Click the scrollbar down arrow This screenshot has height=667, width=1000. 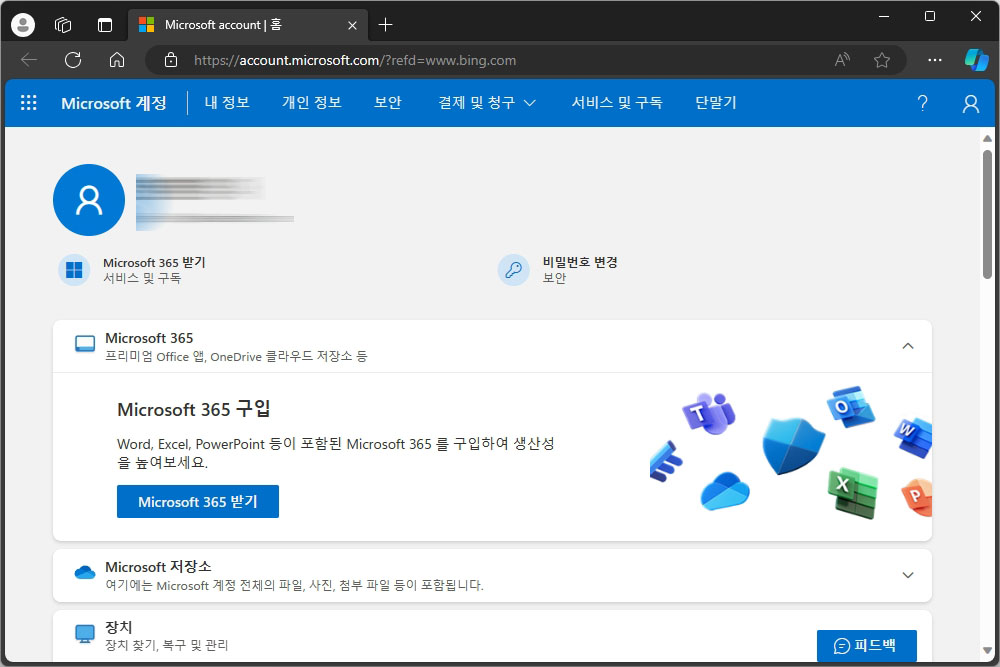987,651
